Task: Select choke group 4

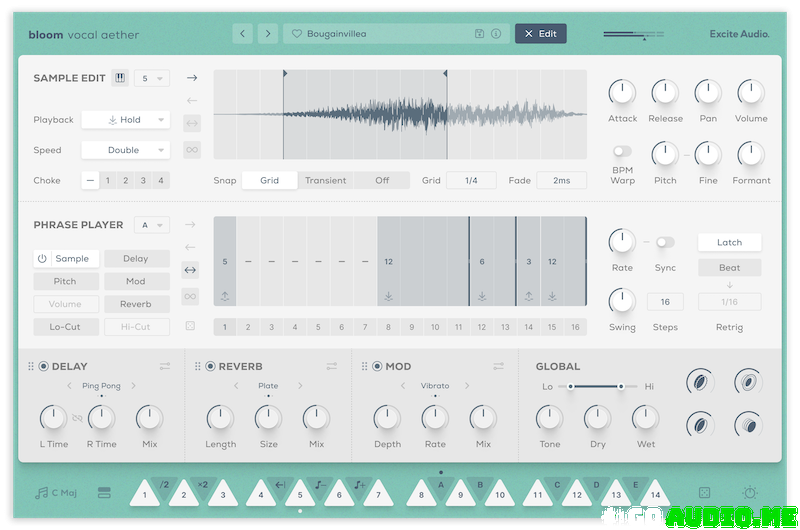Action: tap(161, 181)
